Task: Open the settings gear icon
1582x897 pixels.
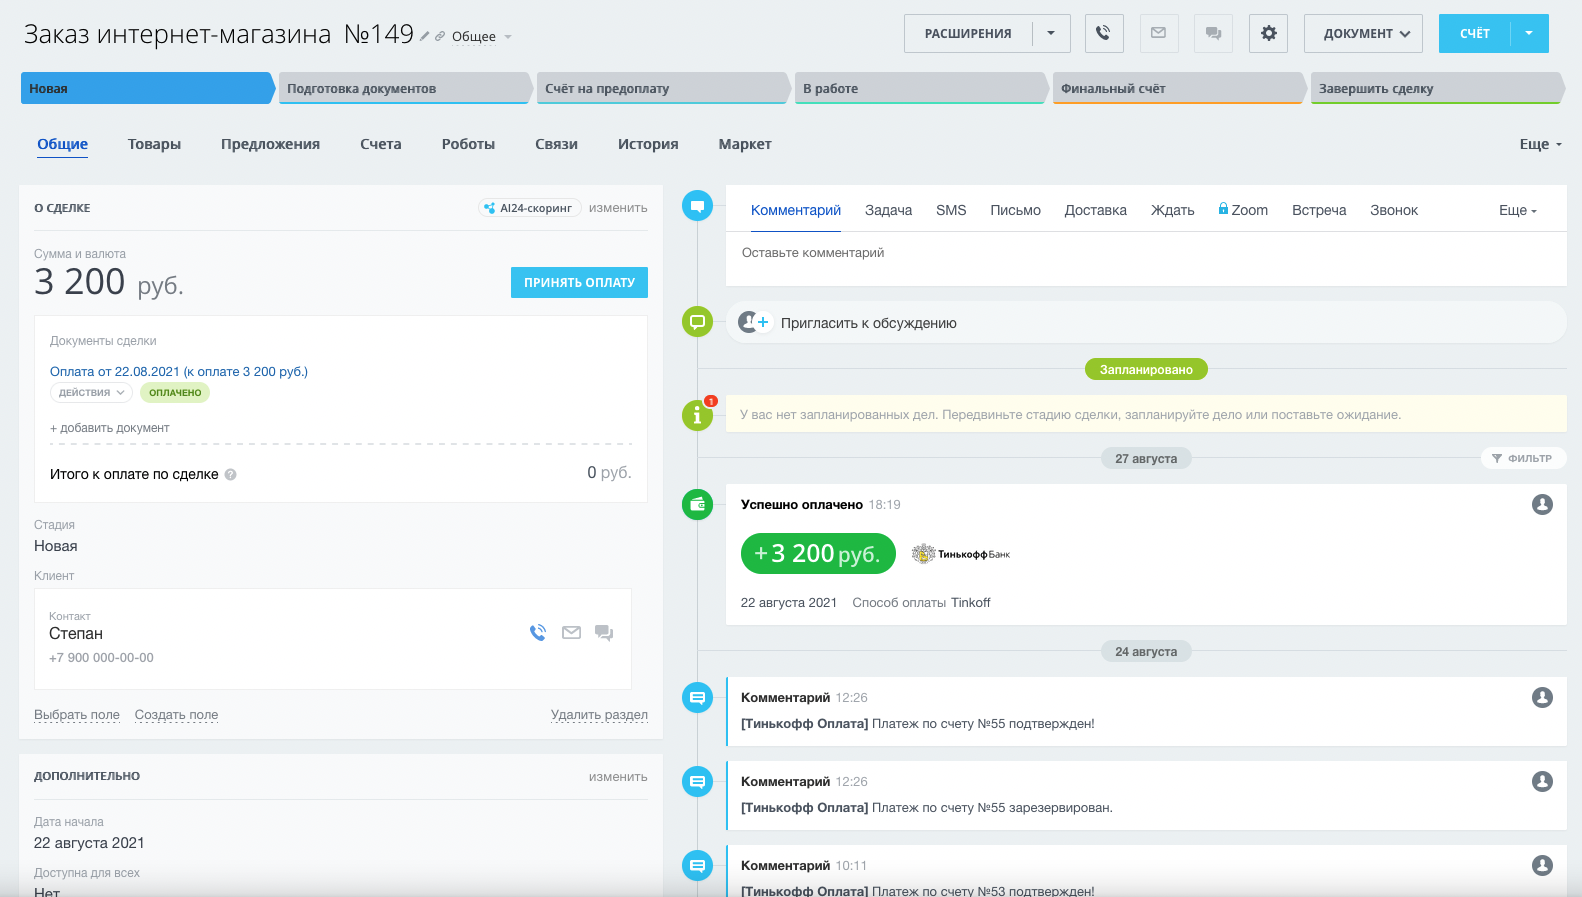Action: tap(1268, 33)
